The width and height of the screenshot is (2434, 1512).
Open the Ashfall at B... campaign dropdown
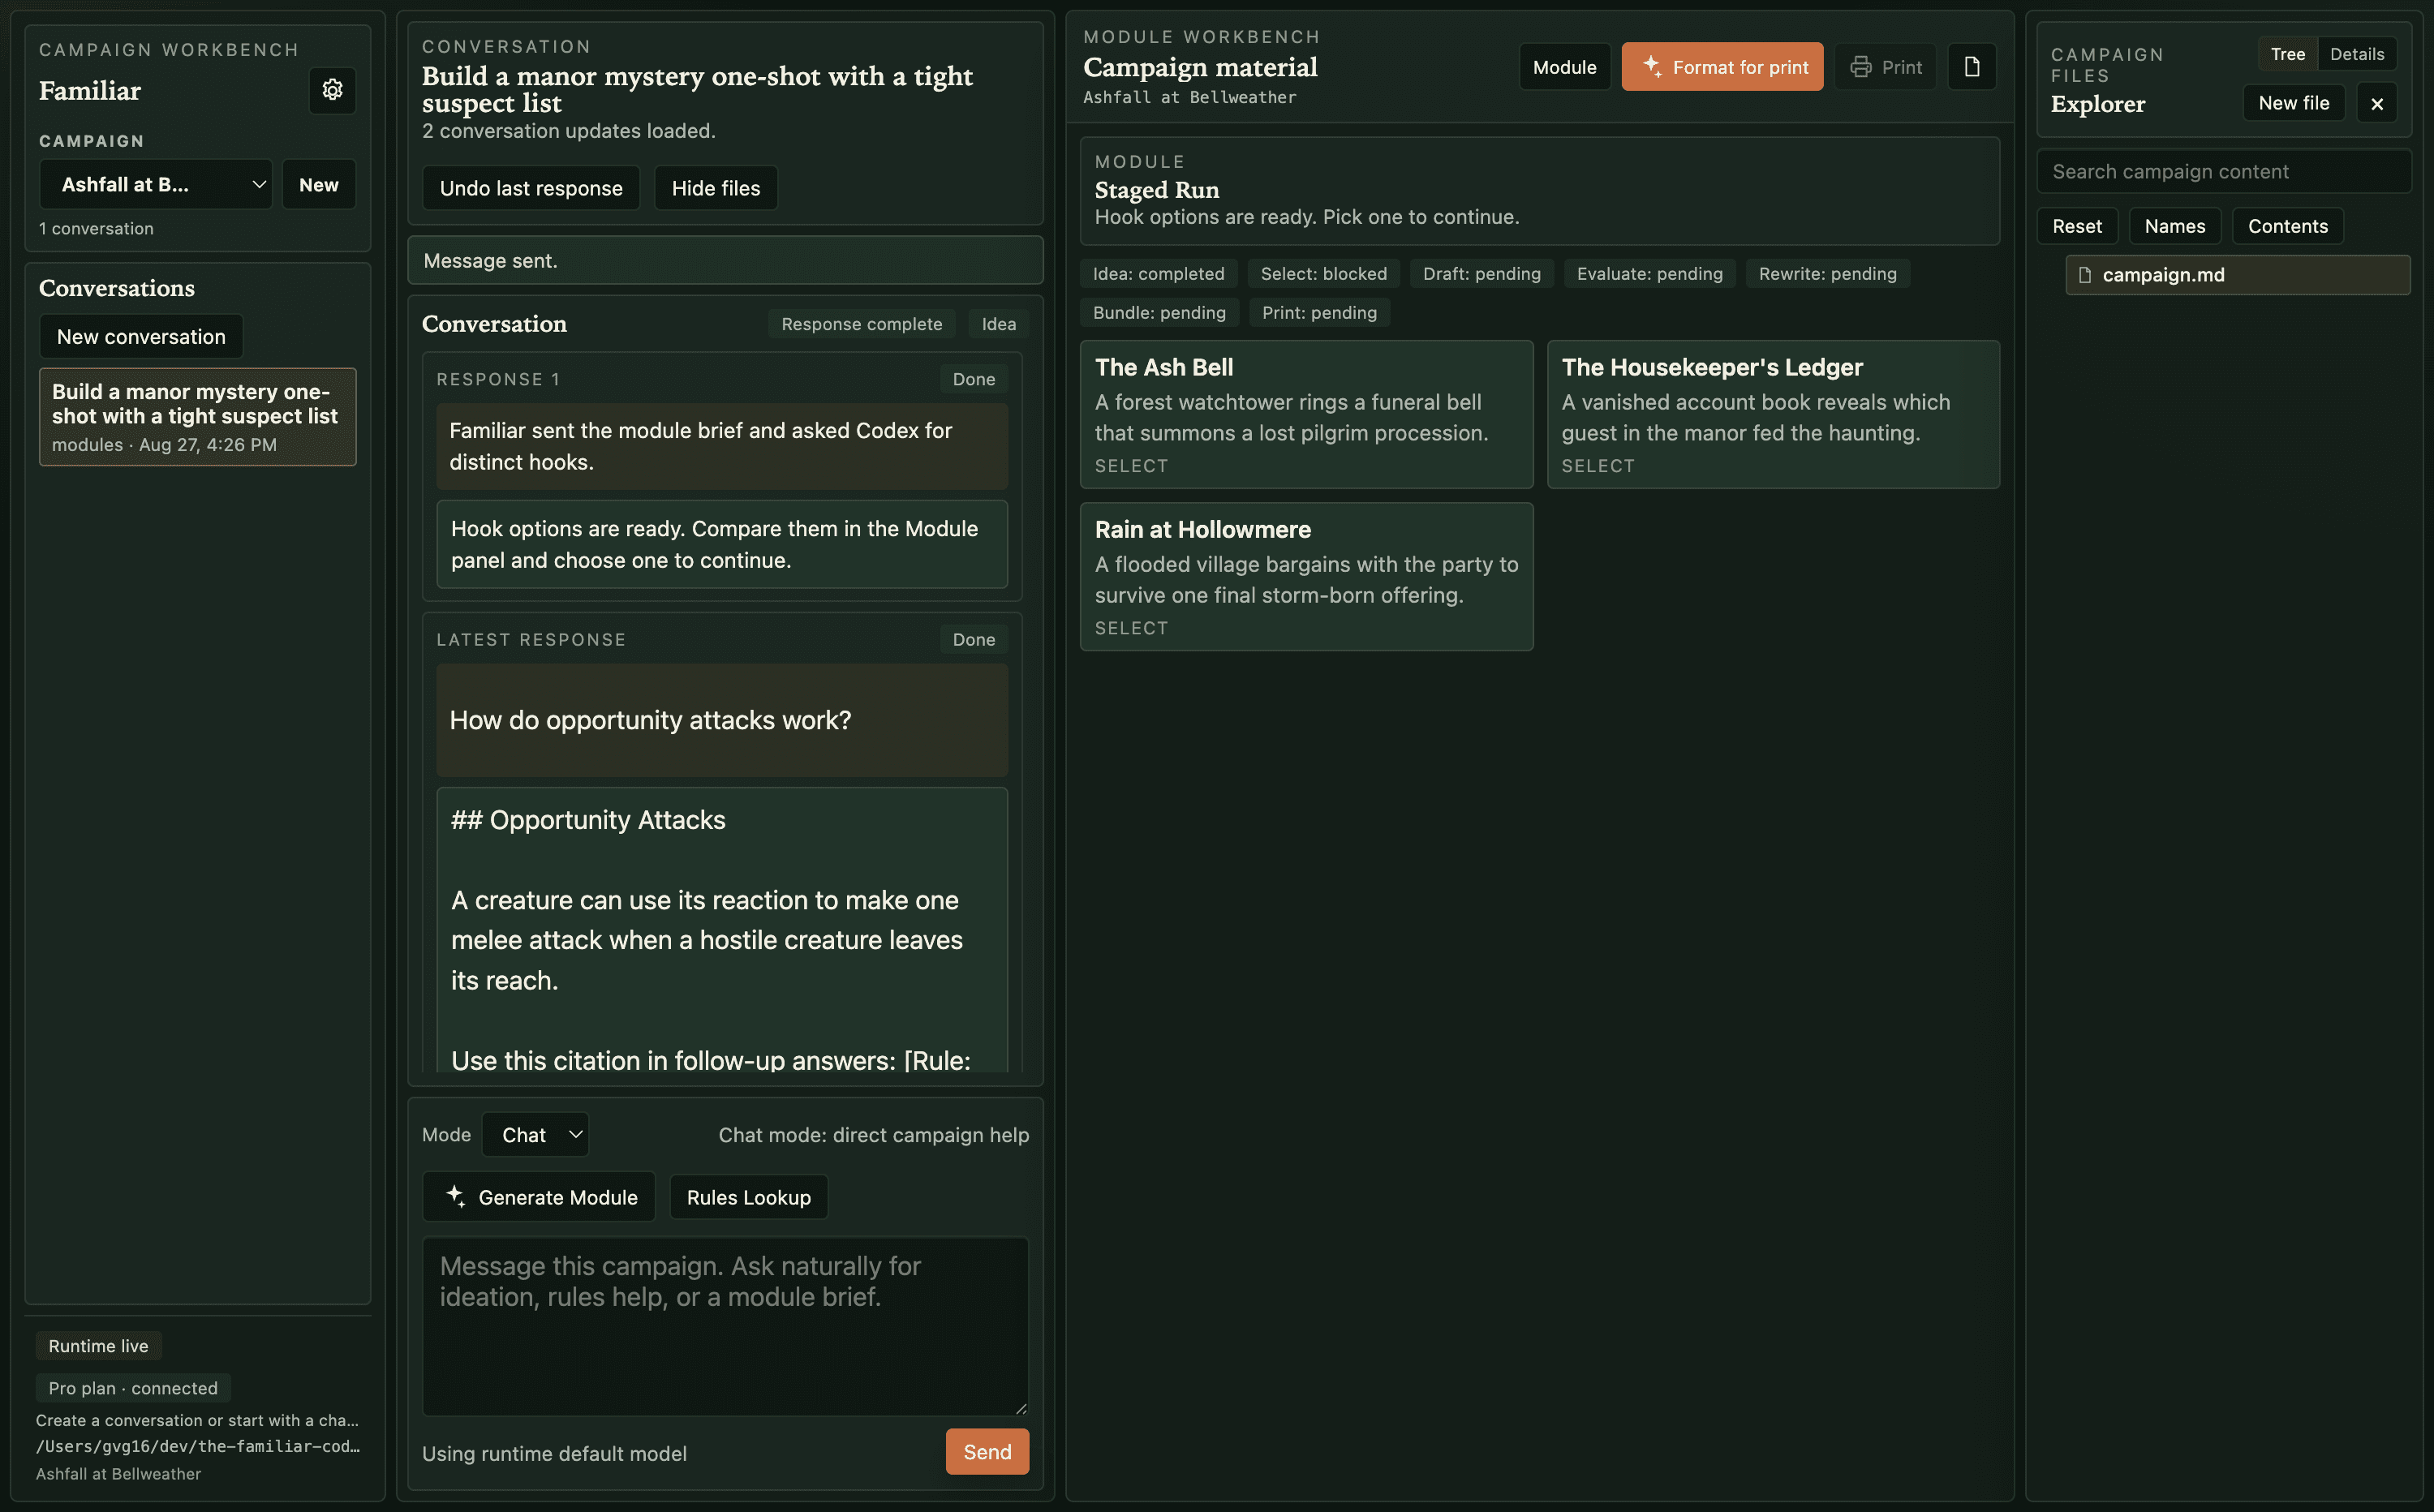point(156,185)
